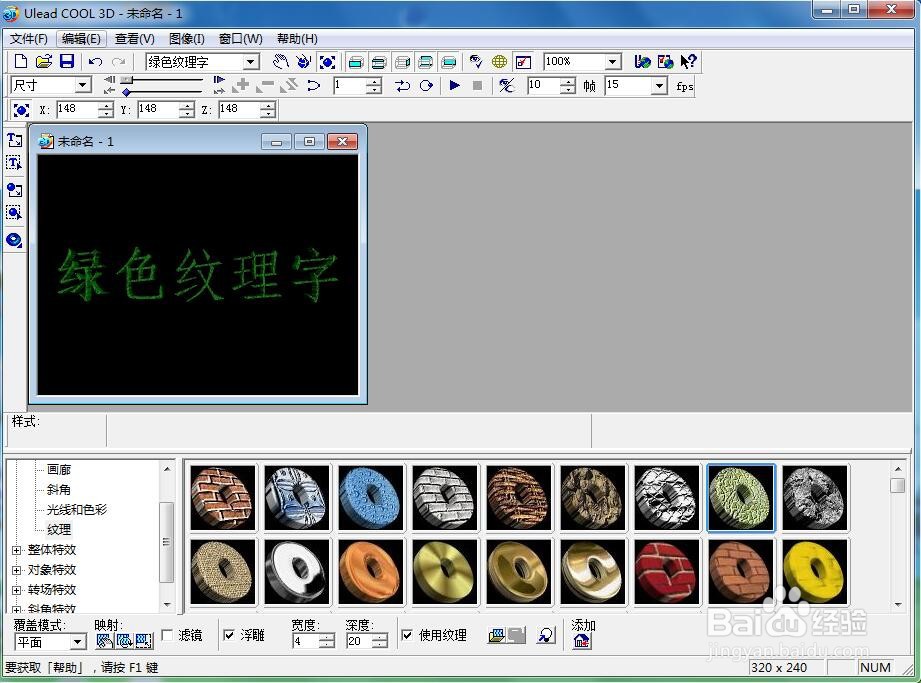Click the Insert graphic tool in left sidebar
Image resolution: width=921 pixels, height=683 pixels.
14,190
